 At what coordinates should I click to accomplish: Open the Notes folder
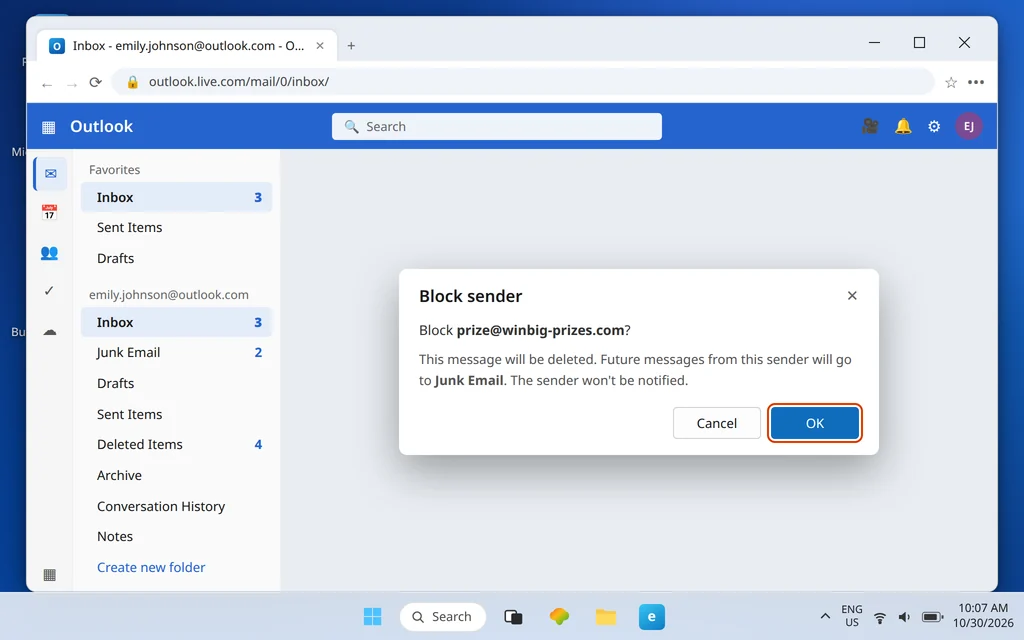coord(176,536)
